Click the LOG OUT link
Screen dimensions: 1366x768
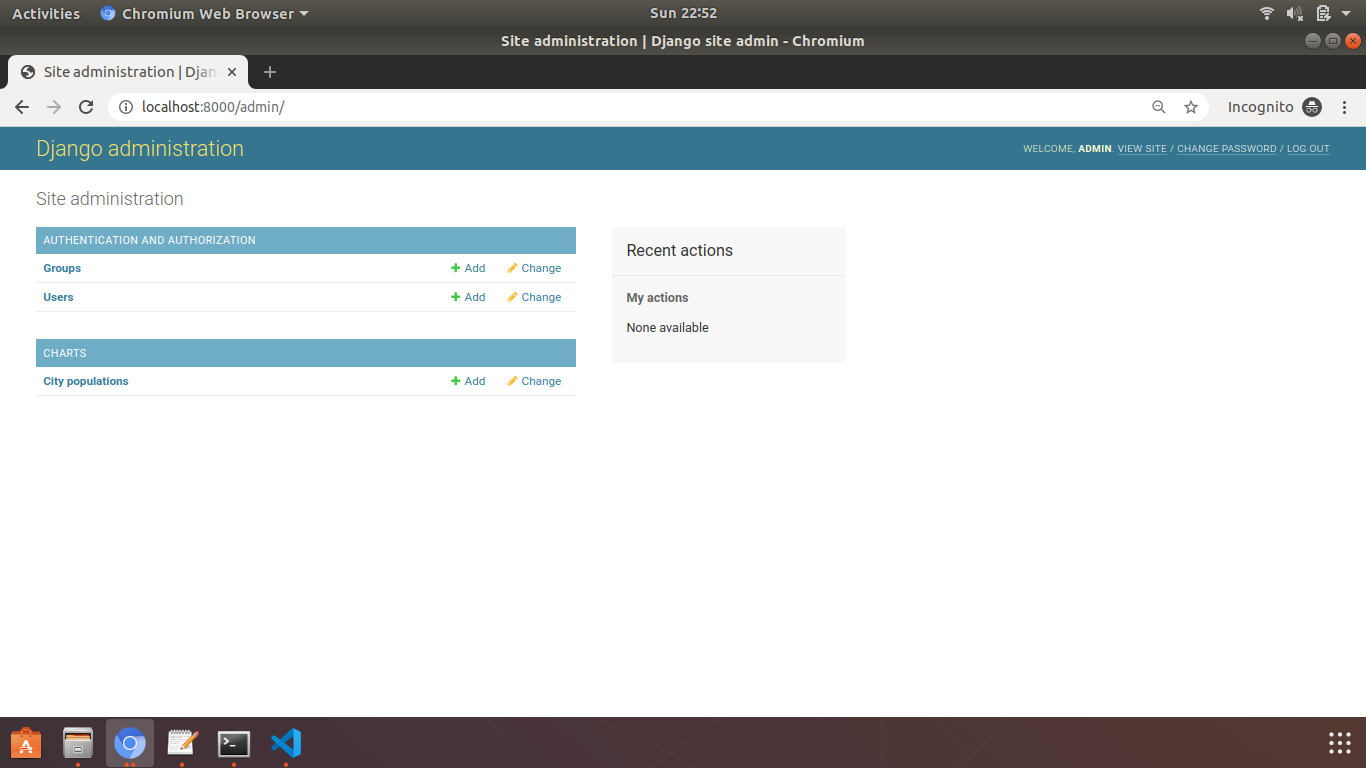pos(1308,149)
